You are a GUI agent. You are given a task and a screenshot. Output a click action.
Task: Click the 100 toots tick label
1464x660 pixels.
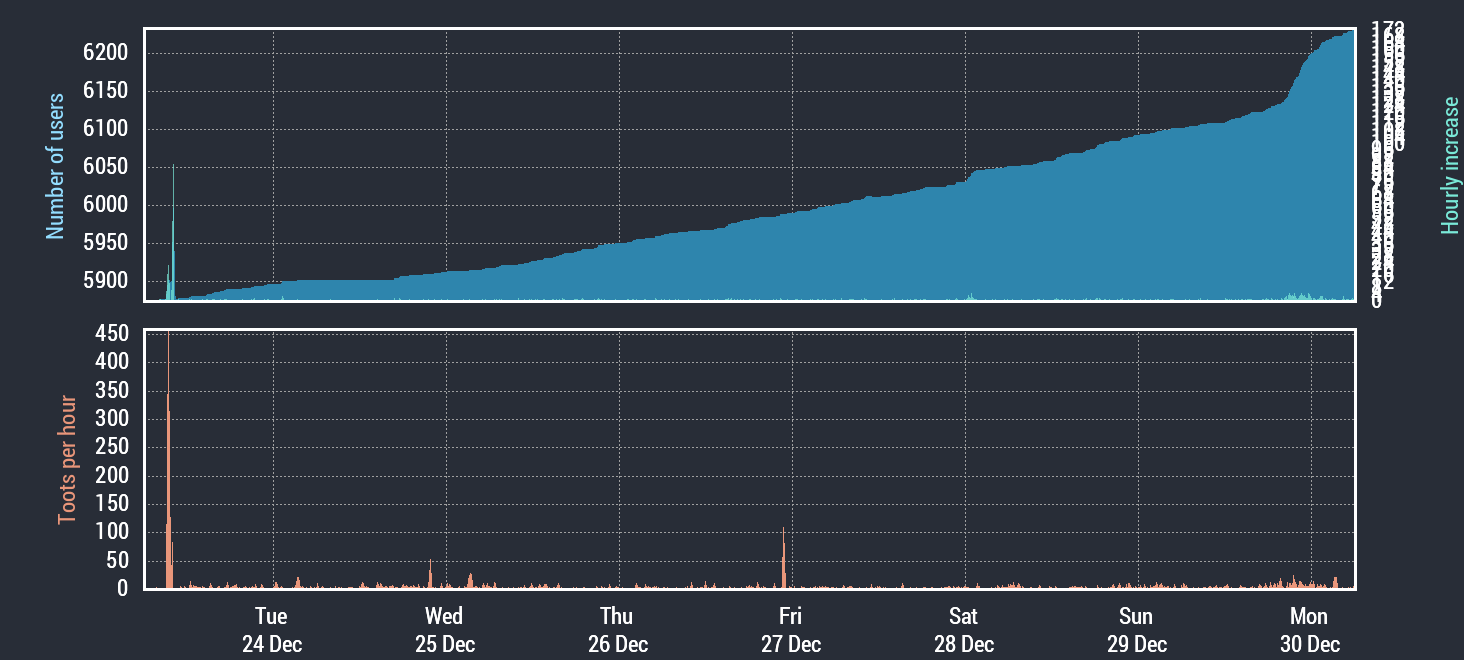(x=111, y=532)
